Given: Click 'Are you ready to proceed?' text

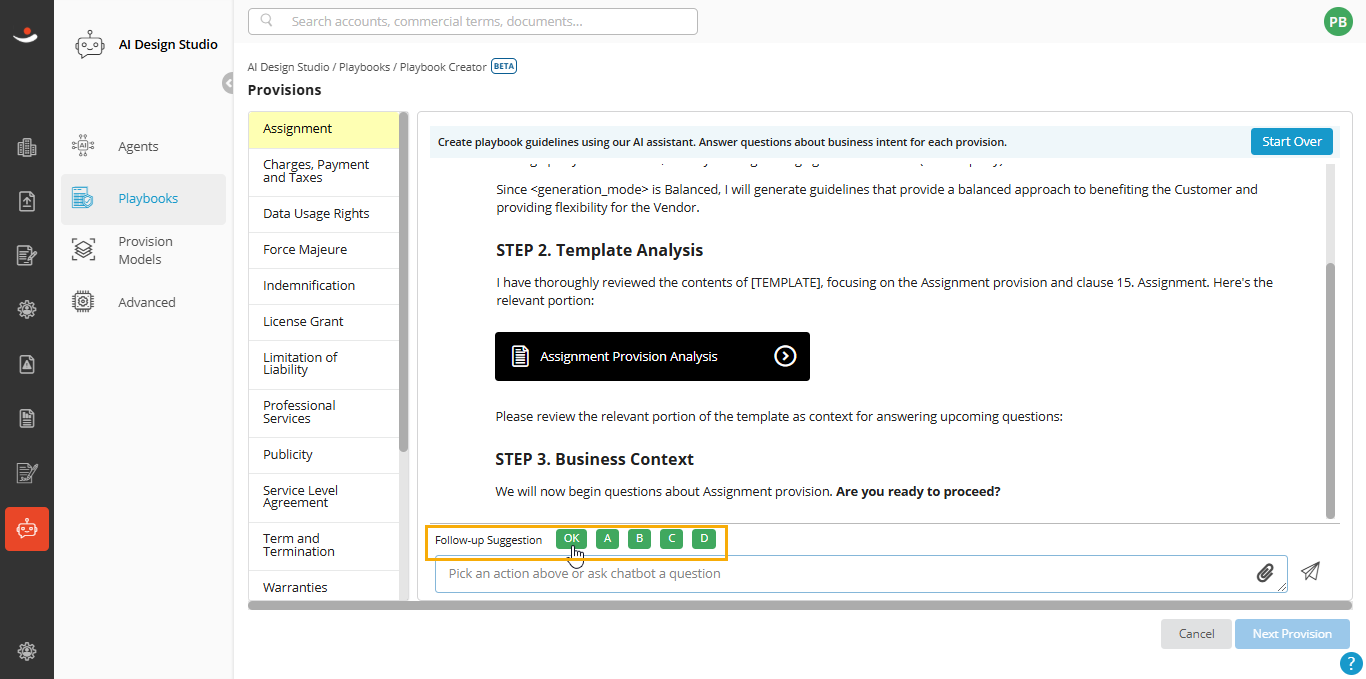Looking at the screenshot, I should coord(918,492).
